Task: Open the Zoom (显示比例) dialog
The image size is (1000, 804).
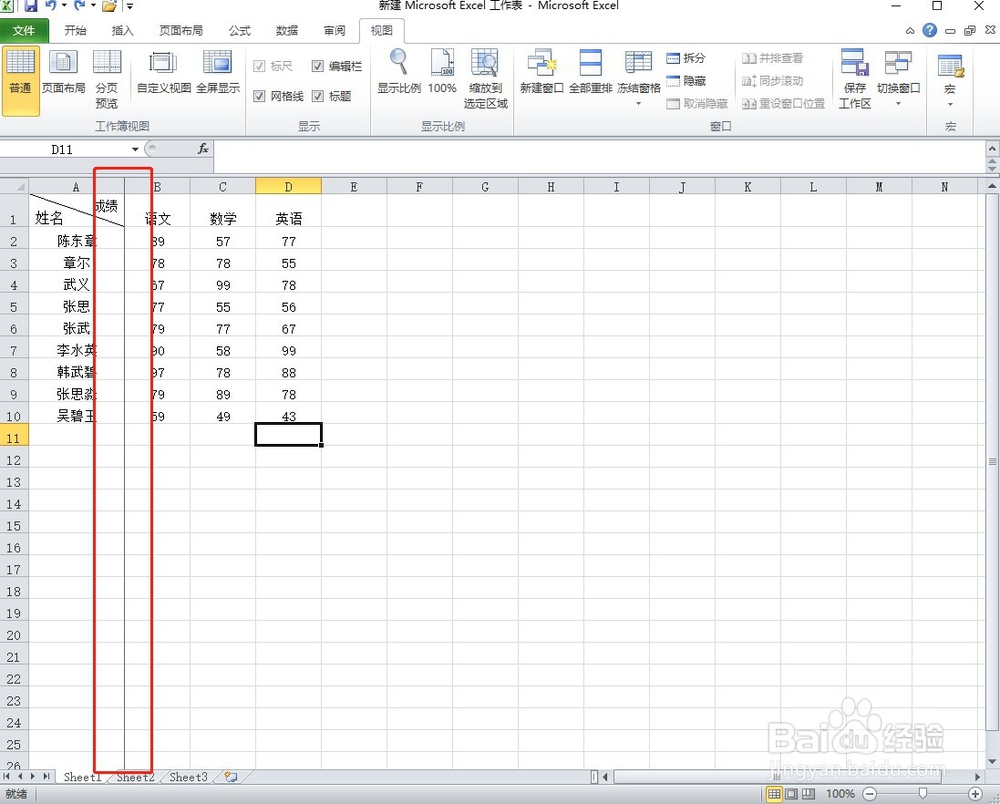Action: click(x=399, y=73)
